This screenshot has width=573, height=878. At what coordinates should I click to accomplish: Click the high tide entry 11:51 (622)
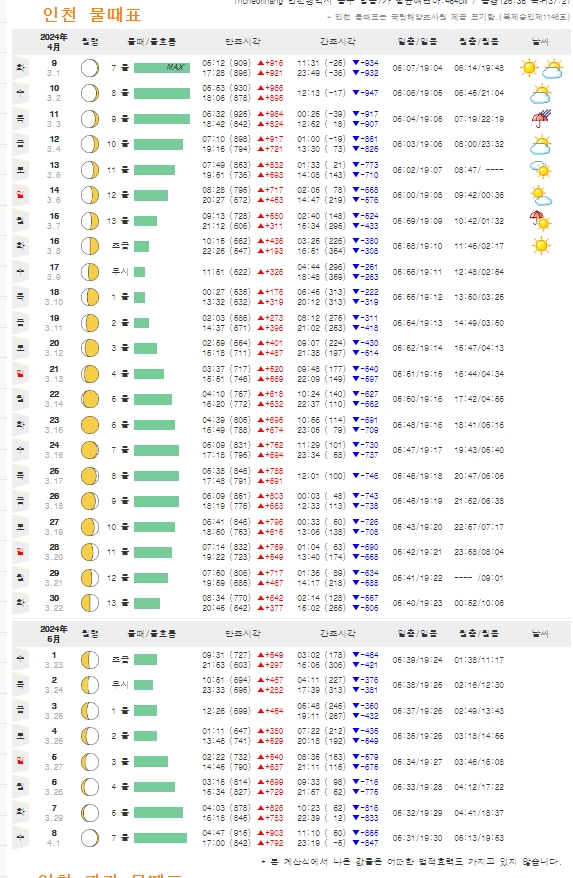pyautogui.click(x=226, y=272)
